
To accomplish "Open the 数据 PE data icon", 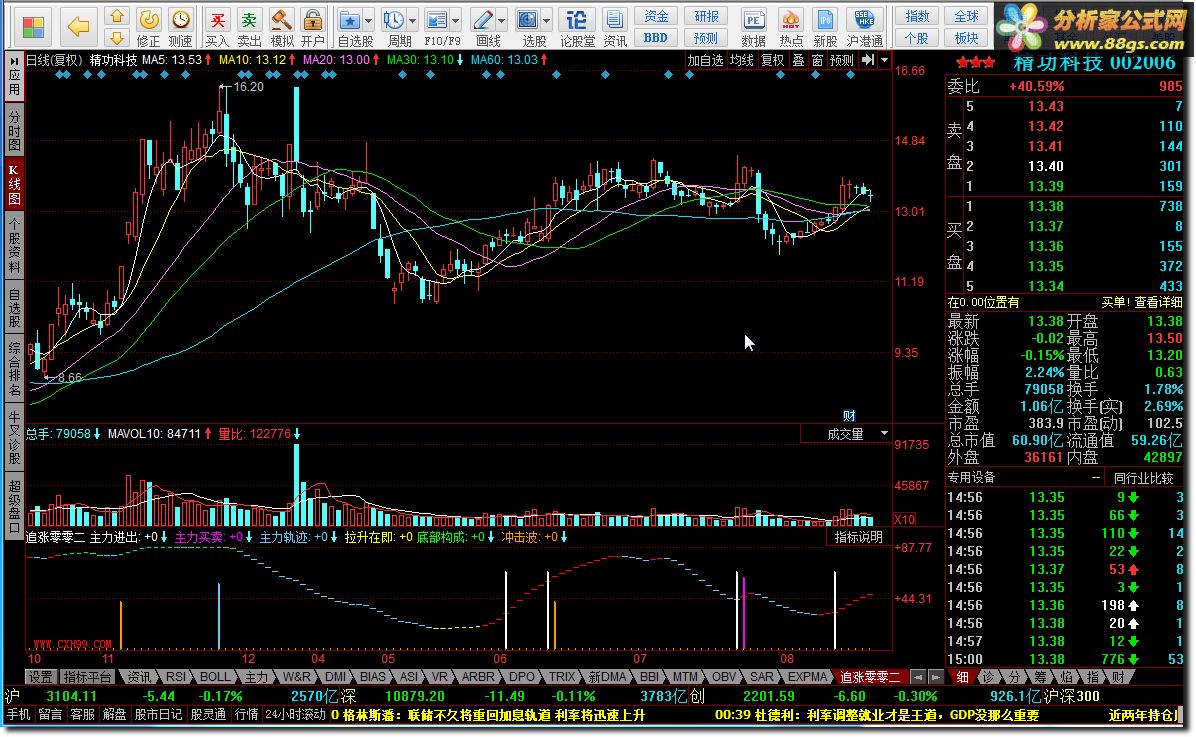I will tap(754, 27).
